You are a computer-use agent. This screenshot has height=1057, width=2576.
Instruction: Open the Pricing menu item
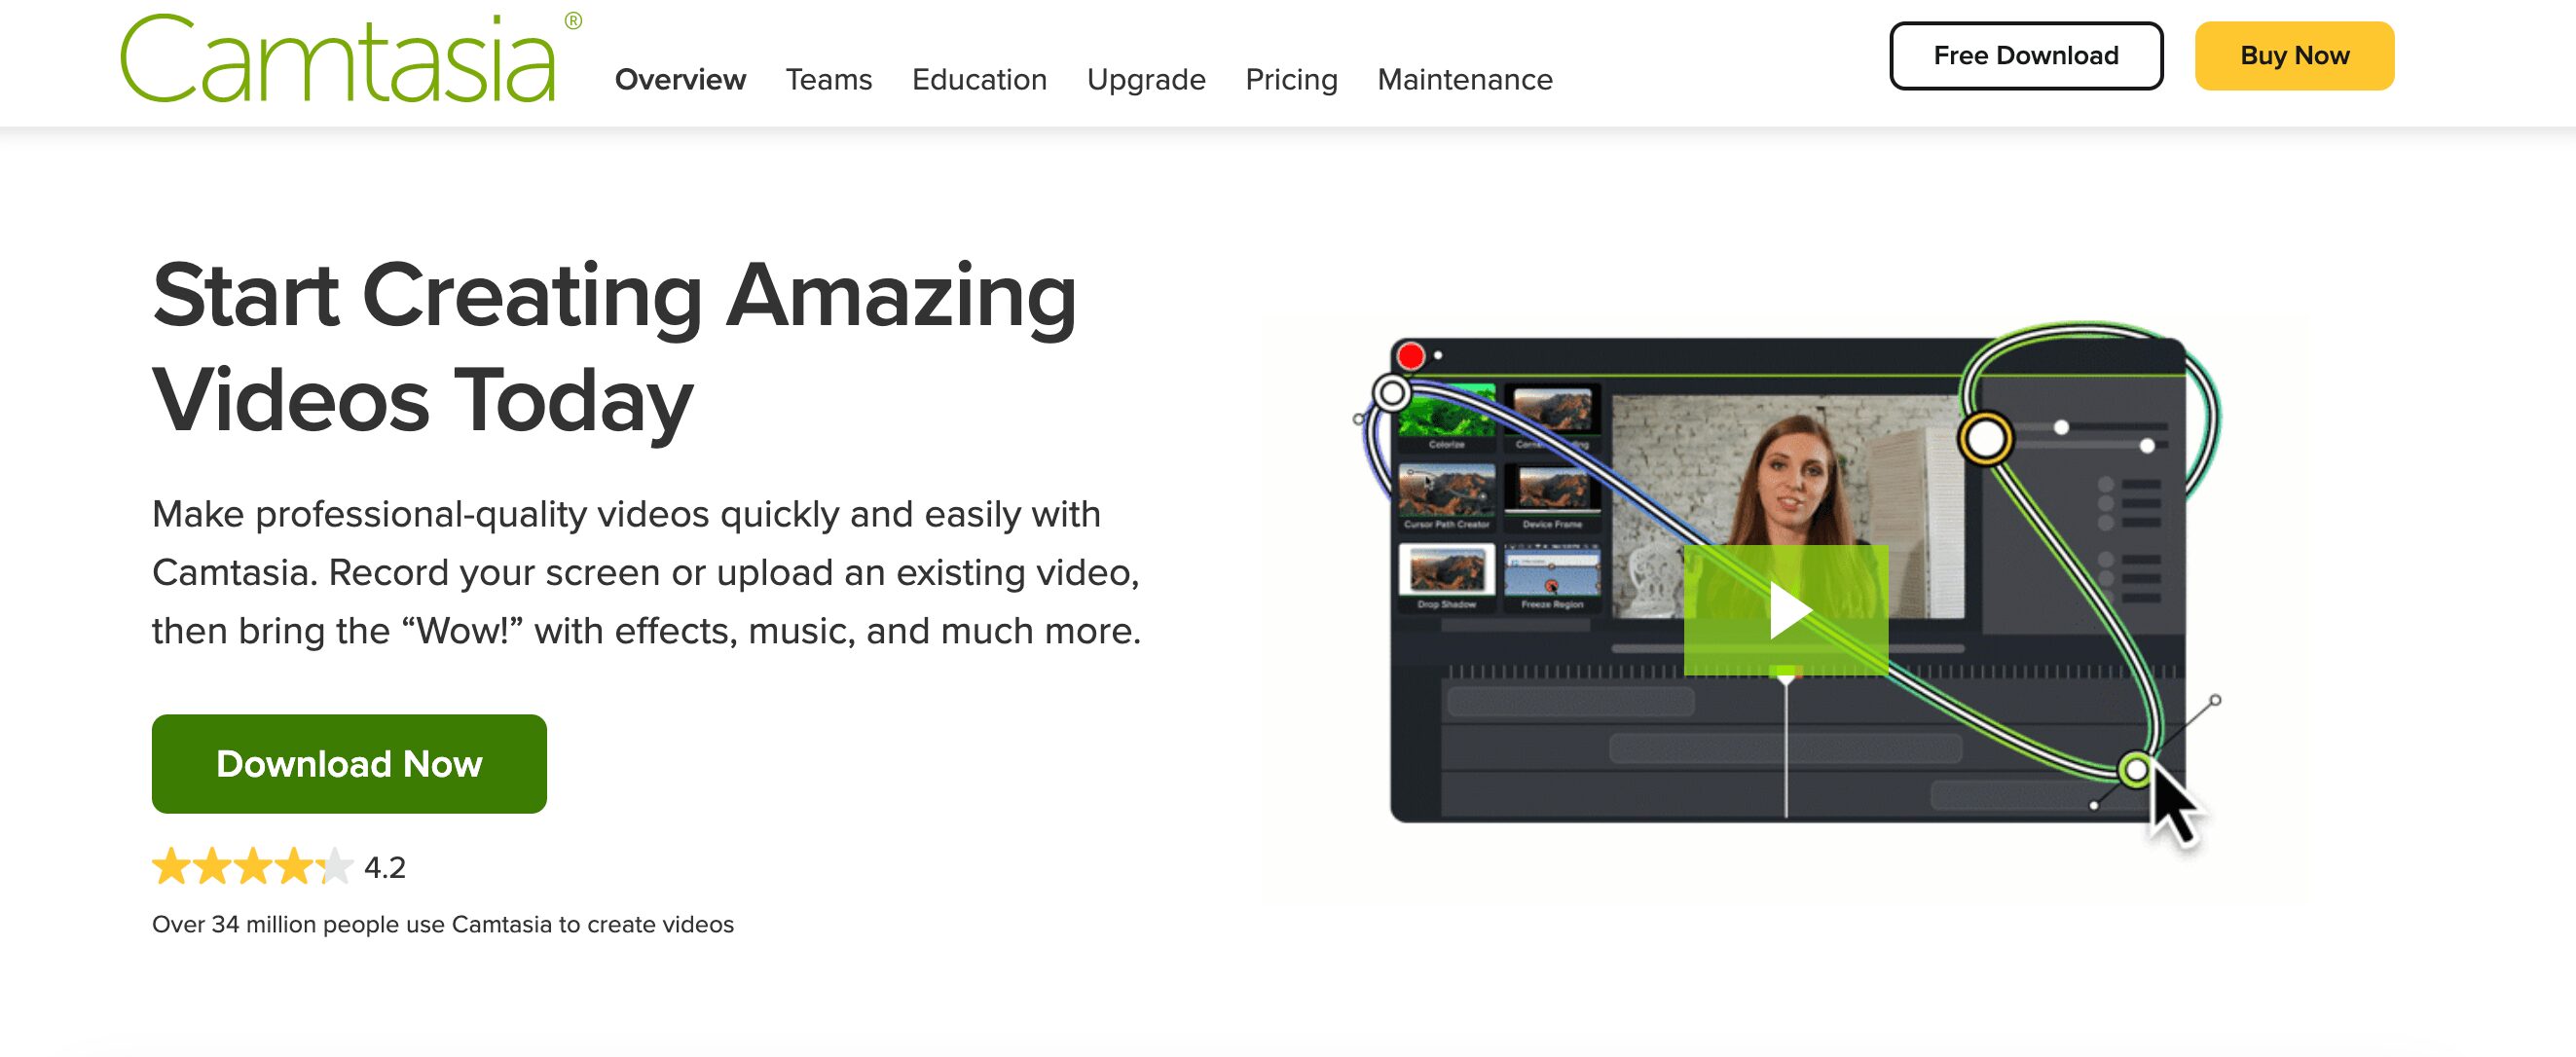1290,77
